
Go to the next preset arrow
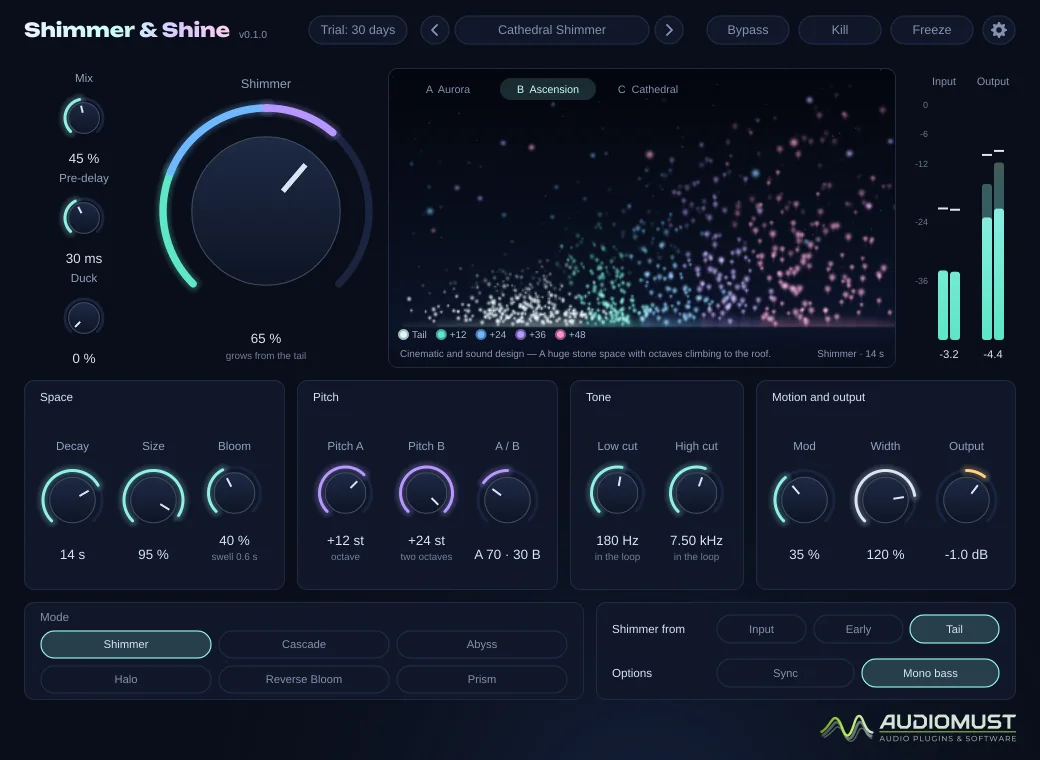click(669, 30)
